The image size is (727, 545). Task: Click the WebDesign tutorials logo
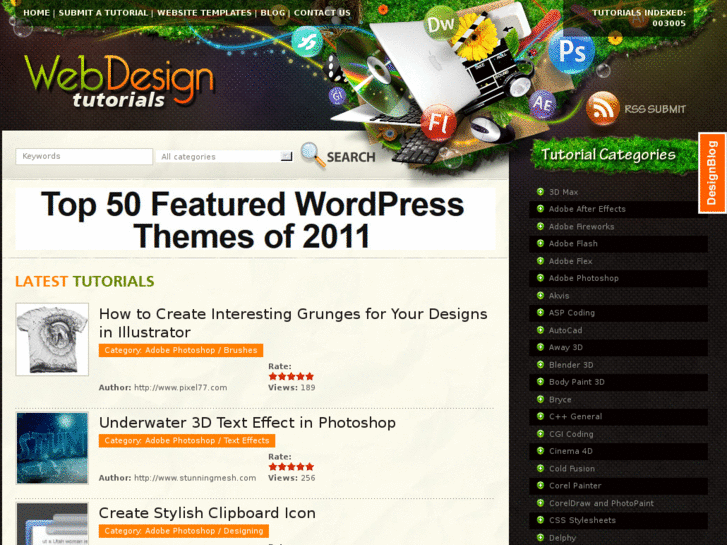119,80
